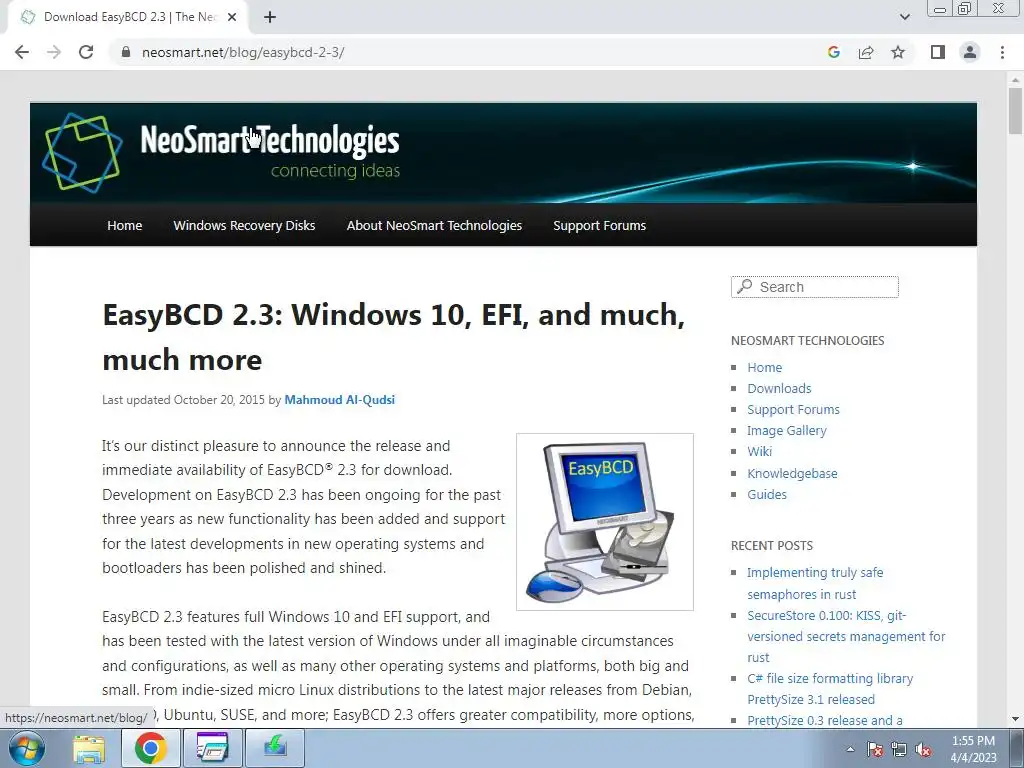The height and width of the screenshot is (768, 1024).
Task: Click the scrollbar down arrow
Action: point(1015,720)
